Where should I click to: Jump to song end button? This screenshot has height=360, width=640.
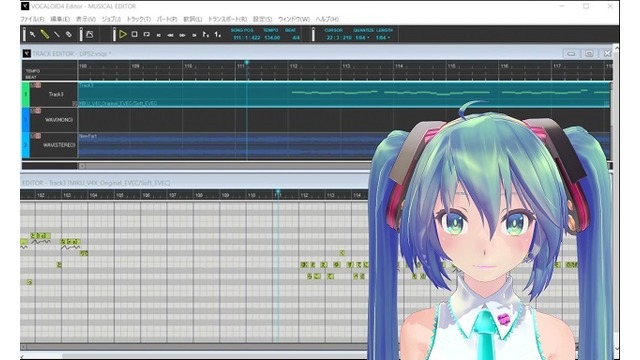pyautogui.click(x=194, y=35)
